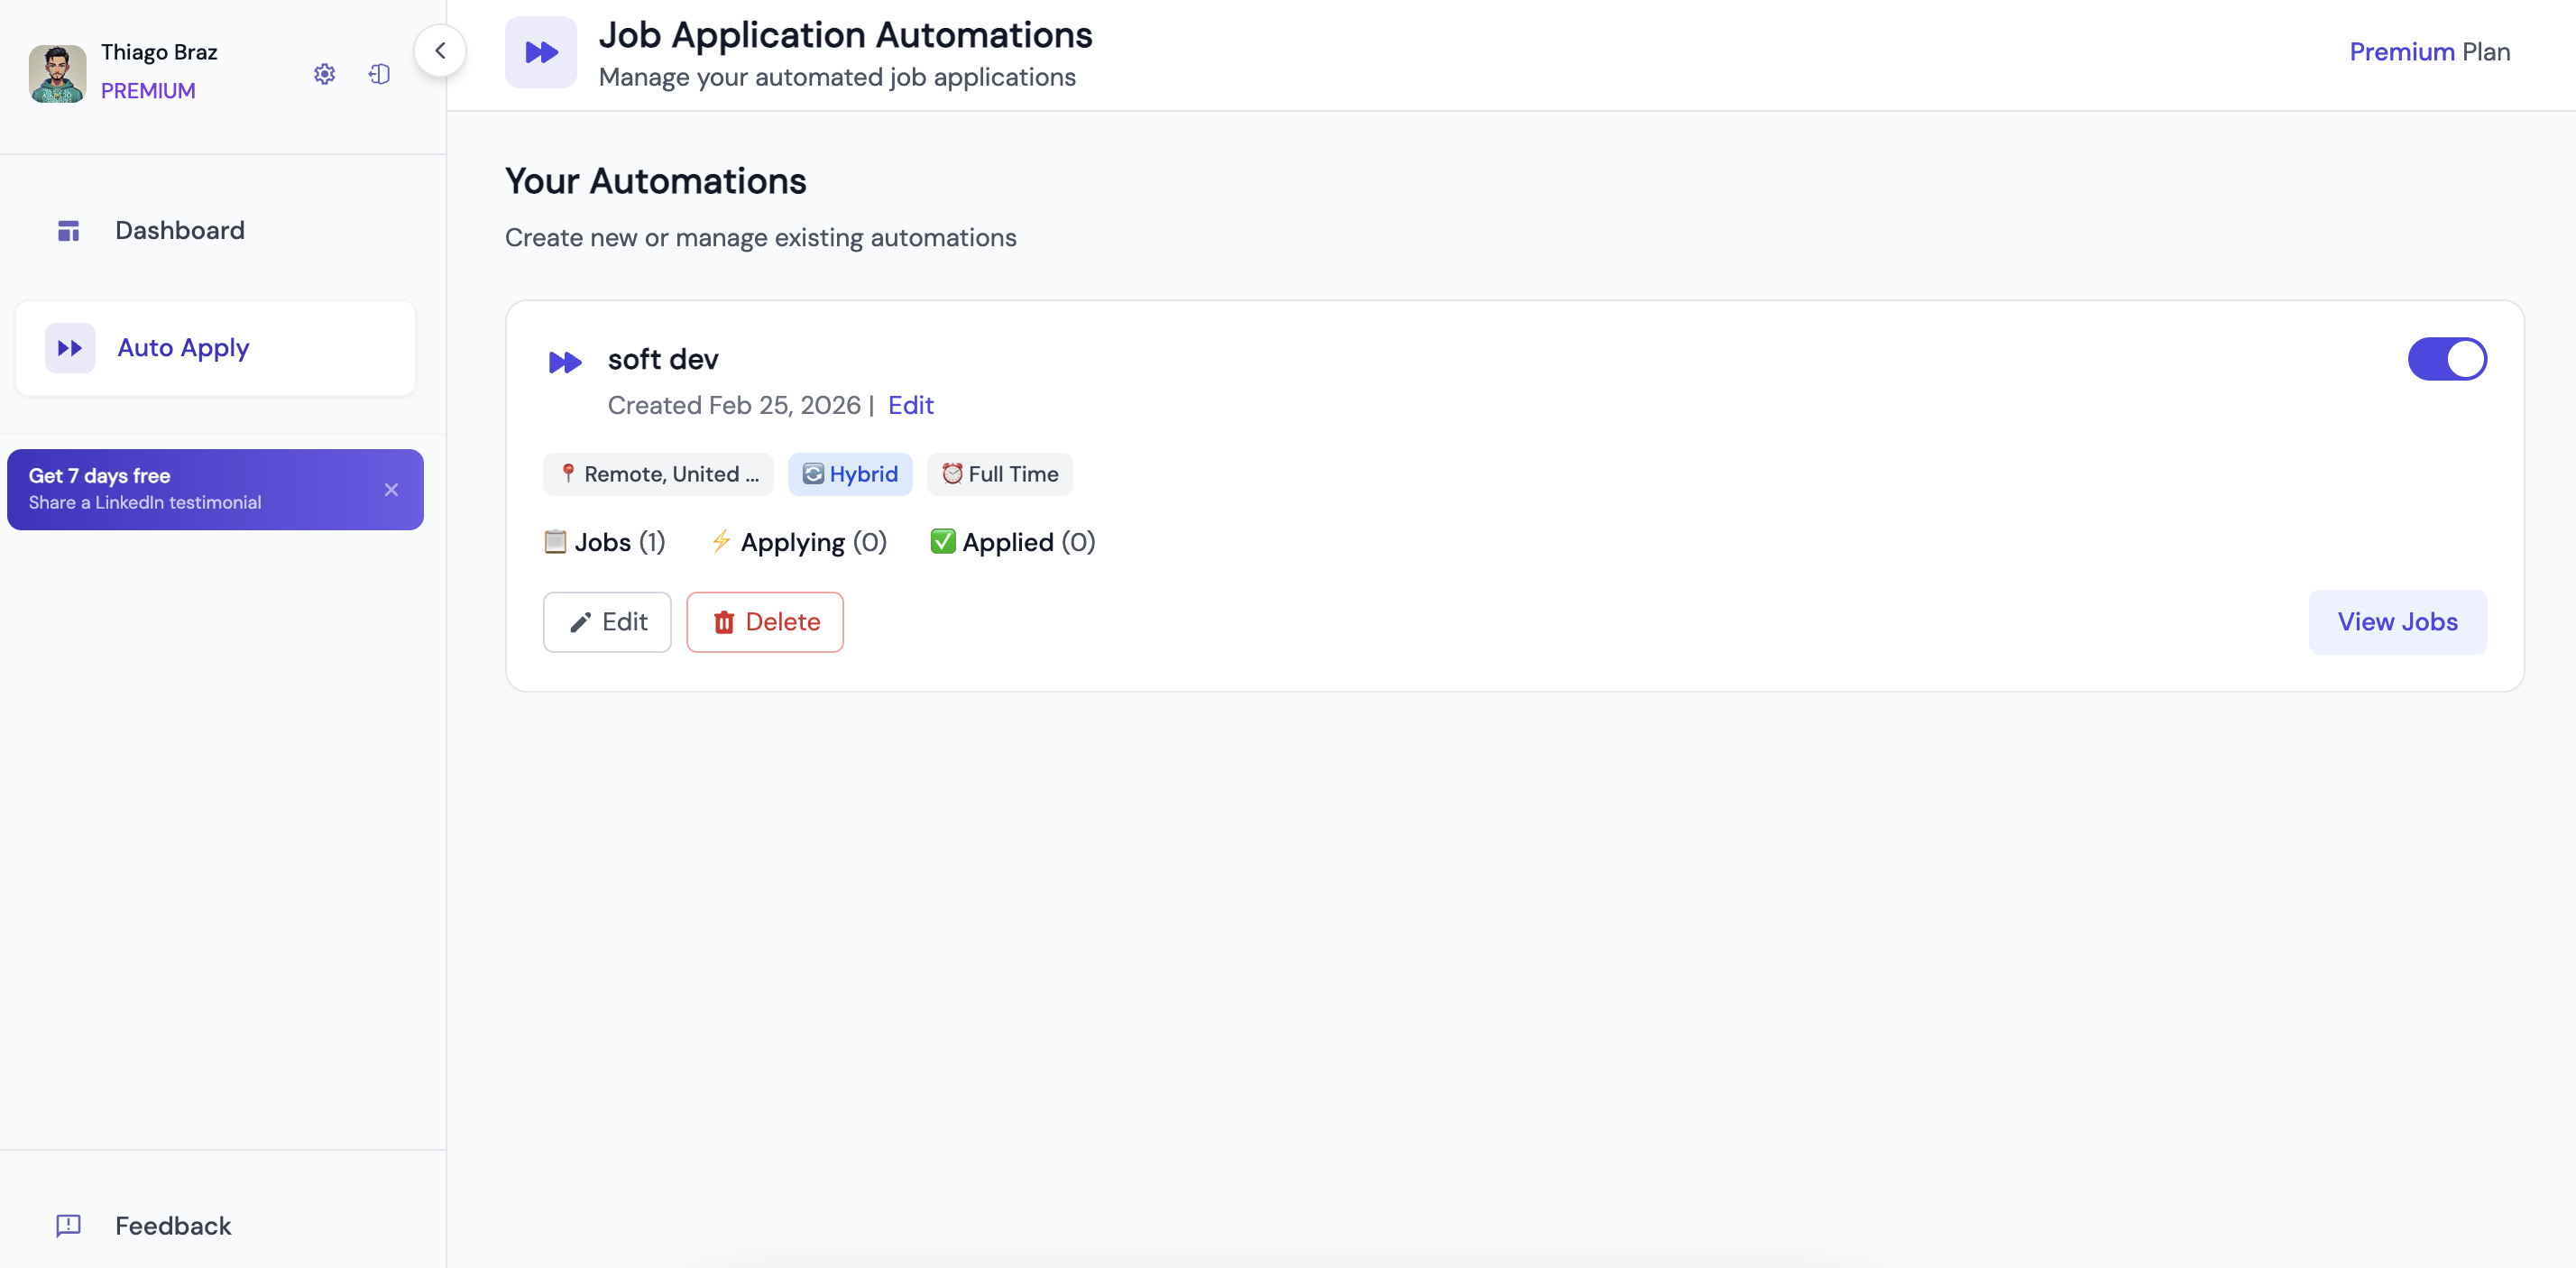2576x1268 pixels.
Task: Click the logout icon beside settings
Action: [379, 74]
